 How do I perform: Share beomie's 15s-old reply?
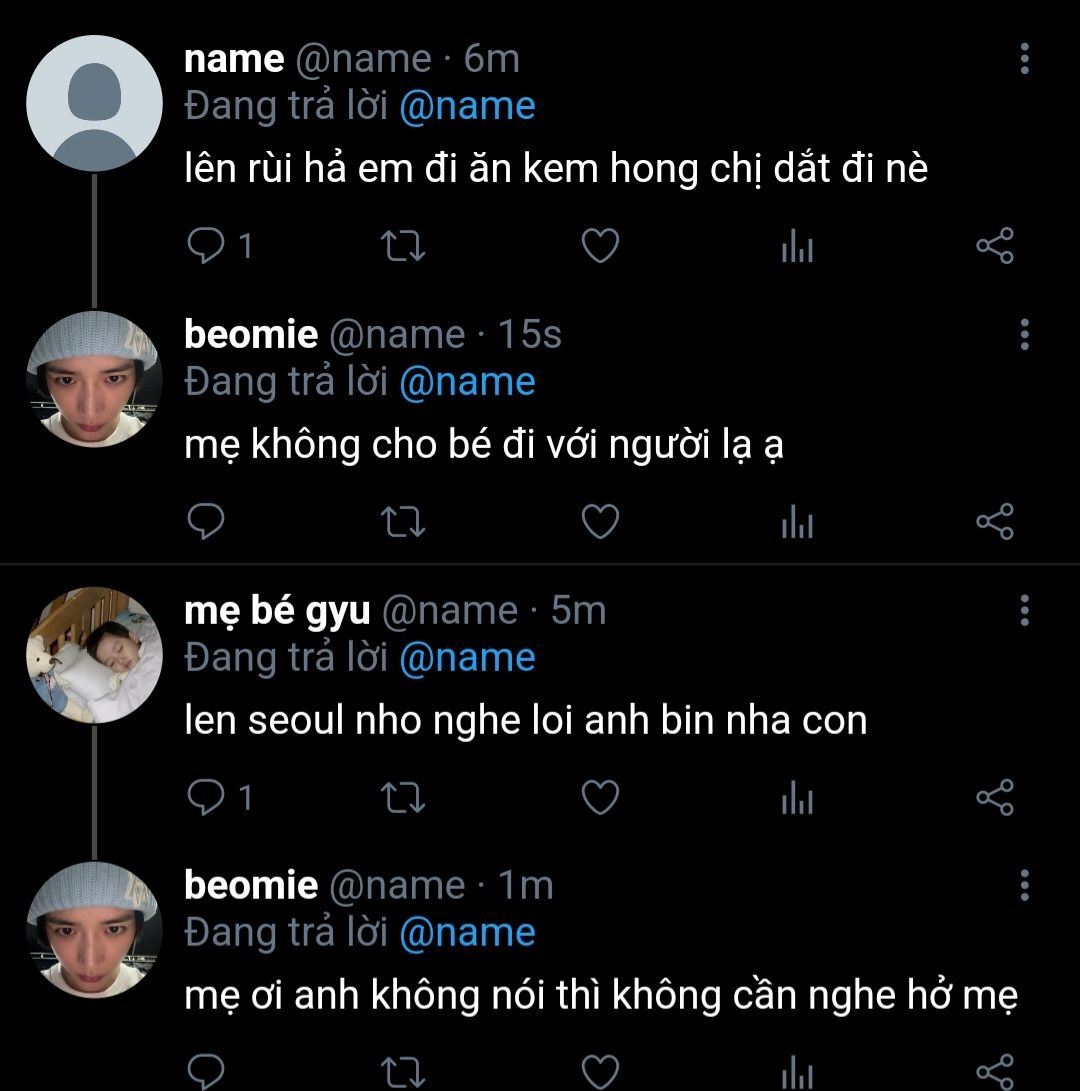[x=994, y=521]
